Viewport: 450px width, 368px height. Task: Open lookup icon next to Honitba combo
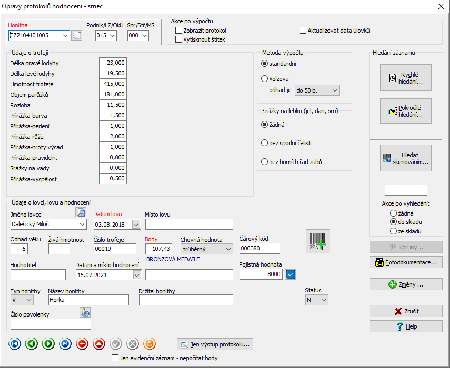[77, 35]
